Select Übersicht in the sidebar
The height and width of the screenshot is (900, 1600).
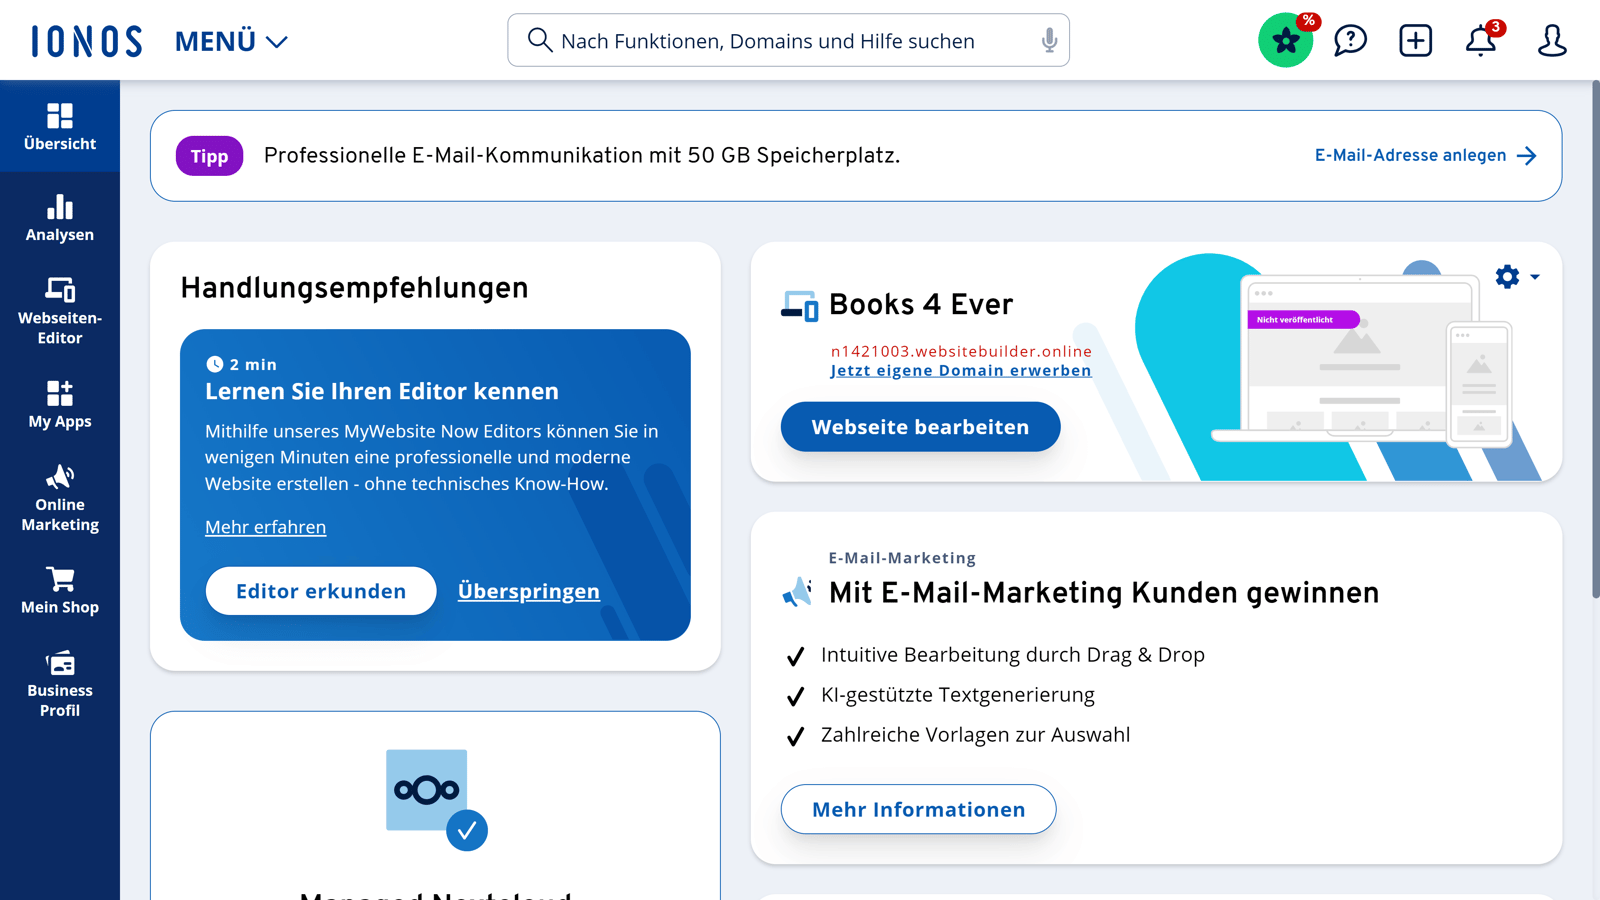(60, 126)
